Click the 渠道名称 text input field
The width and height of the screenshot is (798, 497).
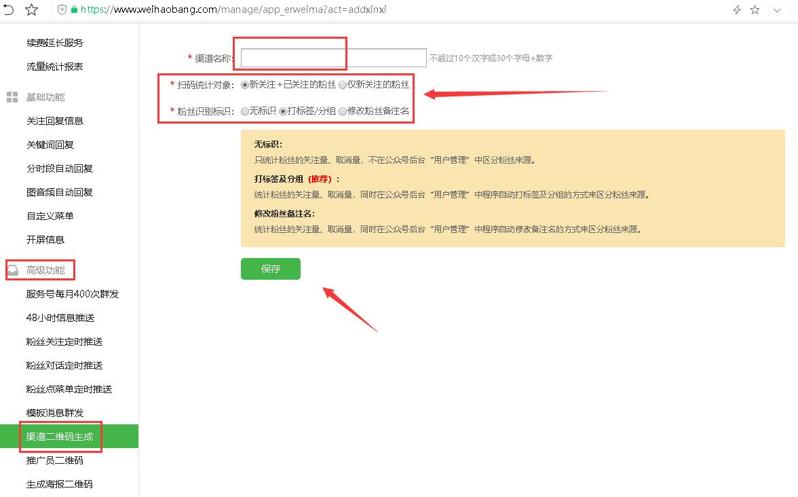point(333,58)
